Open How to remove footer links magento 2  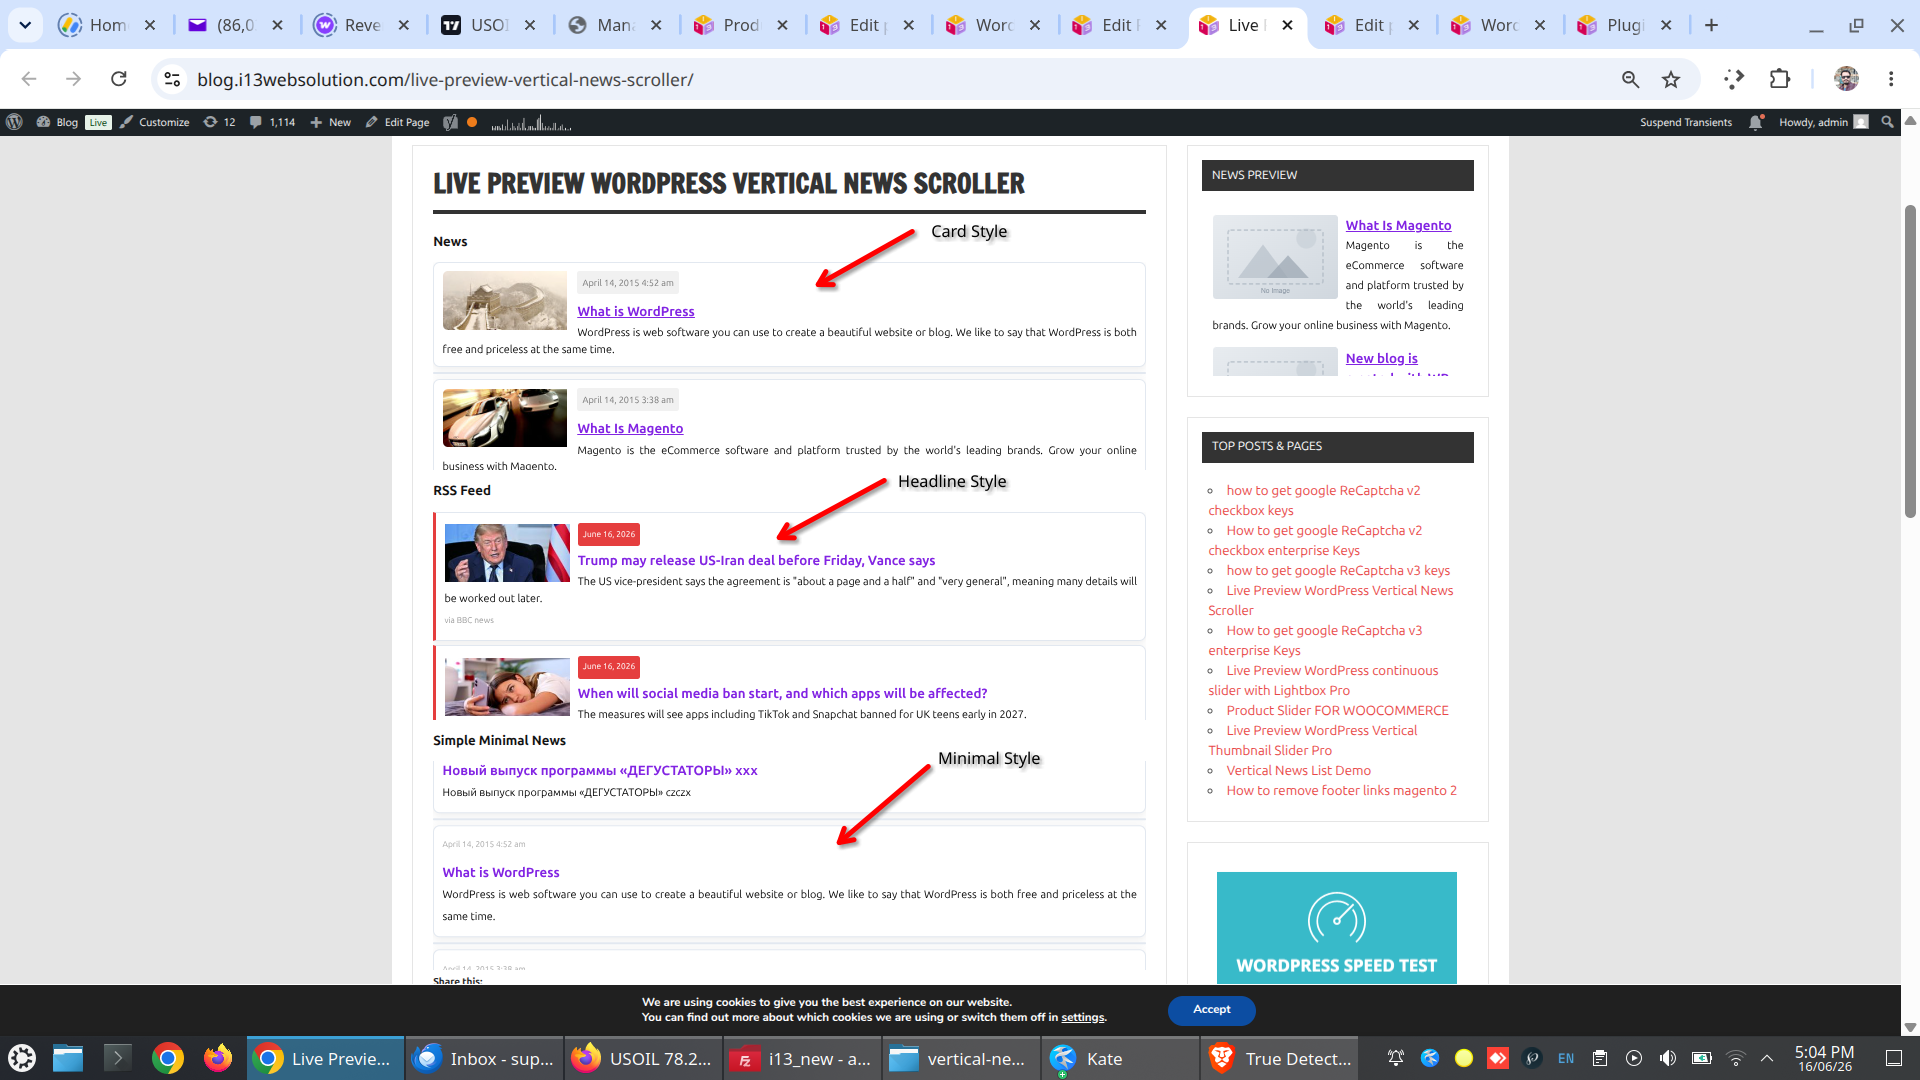tap(1341, 790)
